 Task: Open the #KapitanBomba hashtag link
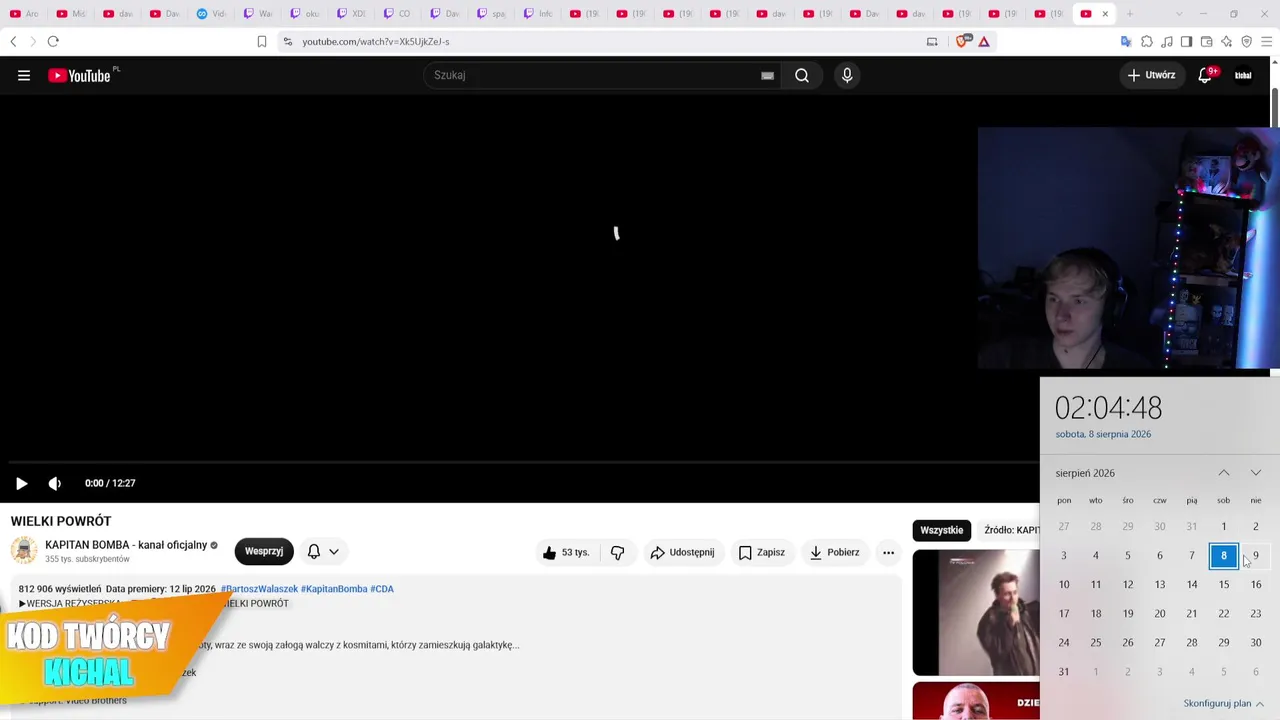(334, 589)
